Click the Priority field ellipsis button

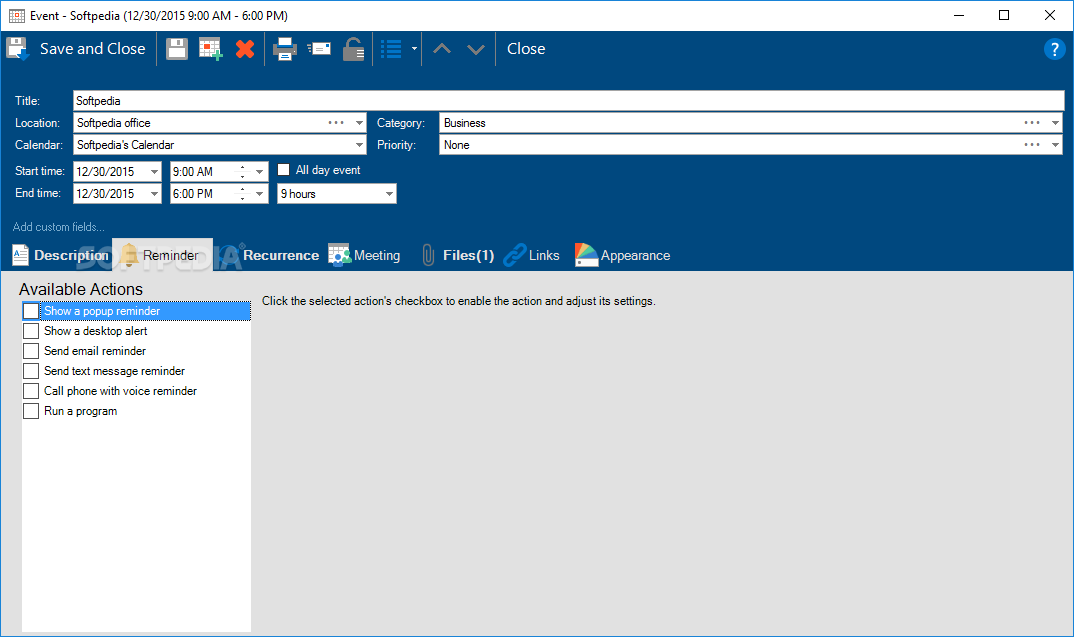tap(1032, 145)
